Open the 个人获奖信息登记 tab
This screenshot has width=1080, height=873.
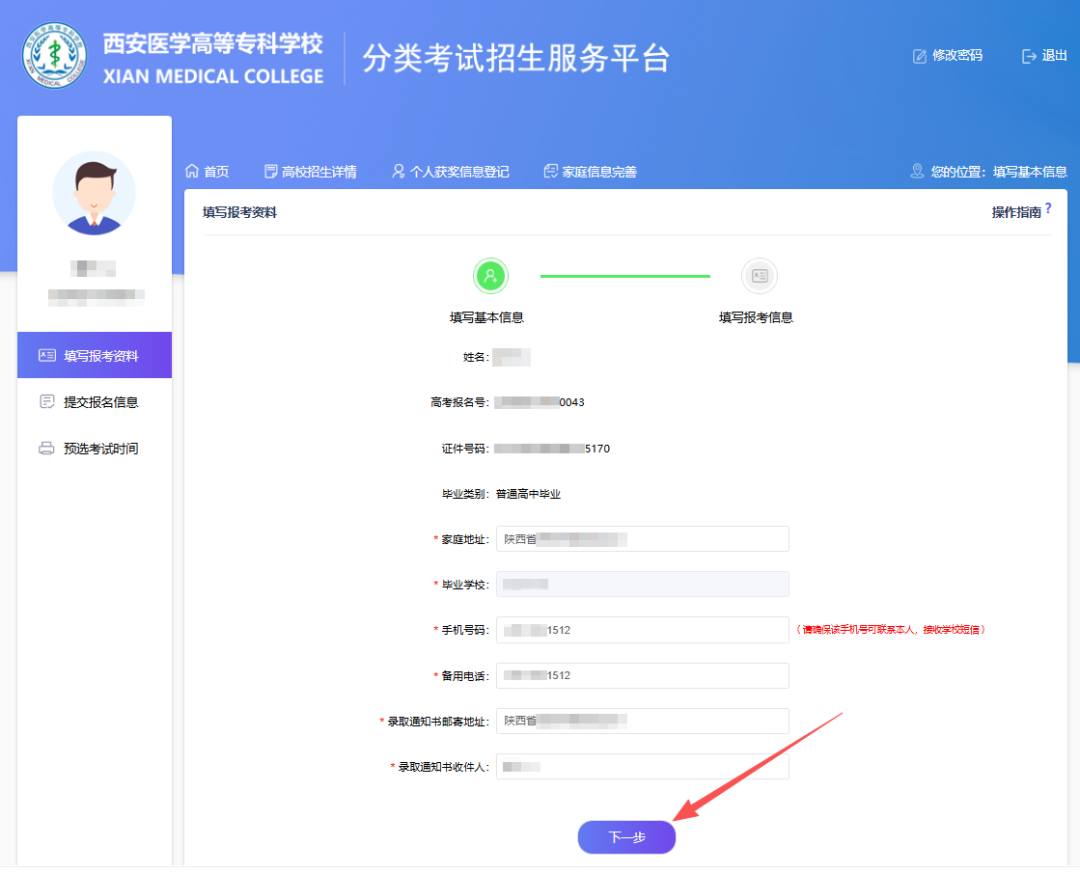pyautogui.click(x=450, y=172)
